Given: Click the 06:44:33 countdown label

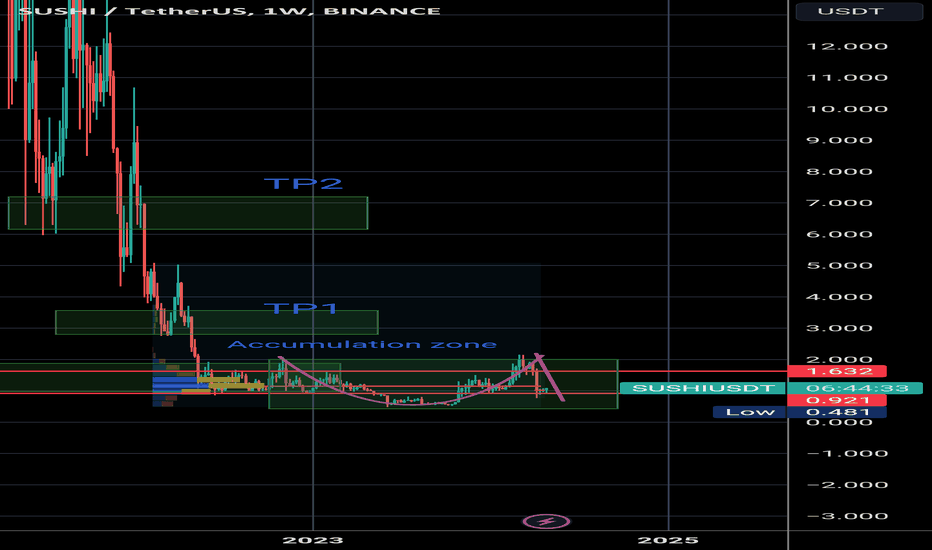Looking at the screenshot, I should (855, 388).
